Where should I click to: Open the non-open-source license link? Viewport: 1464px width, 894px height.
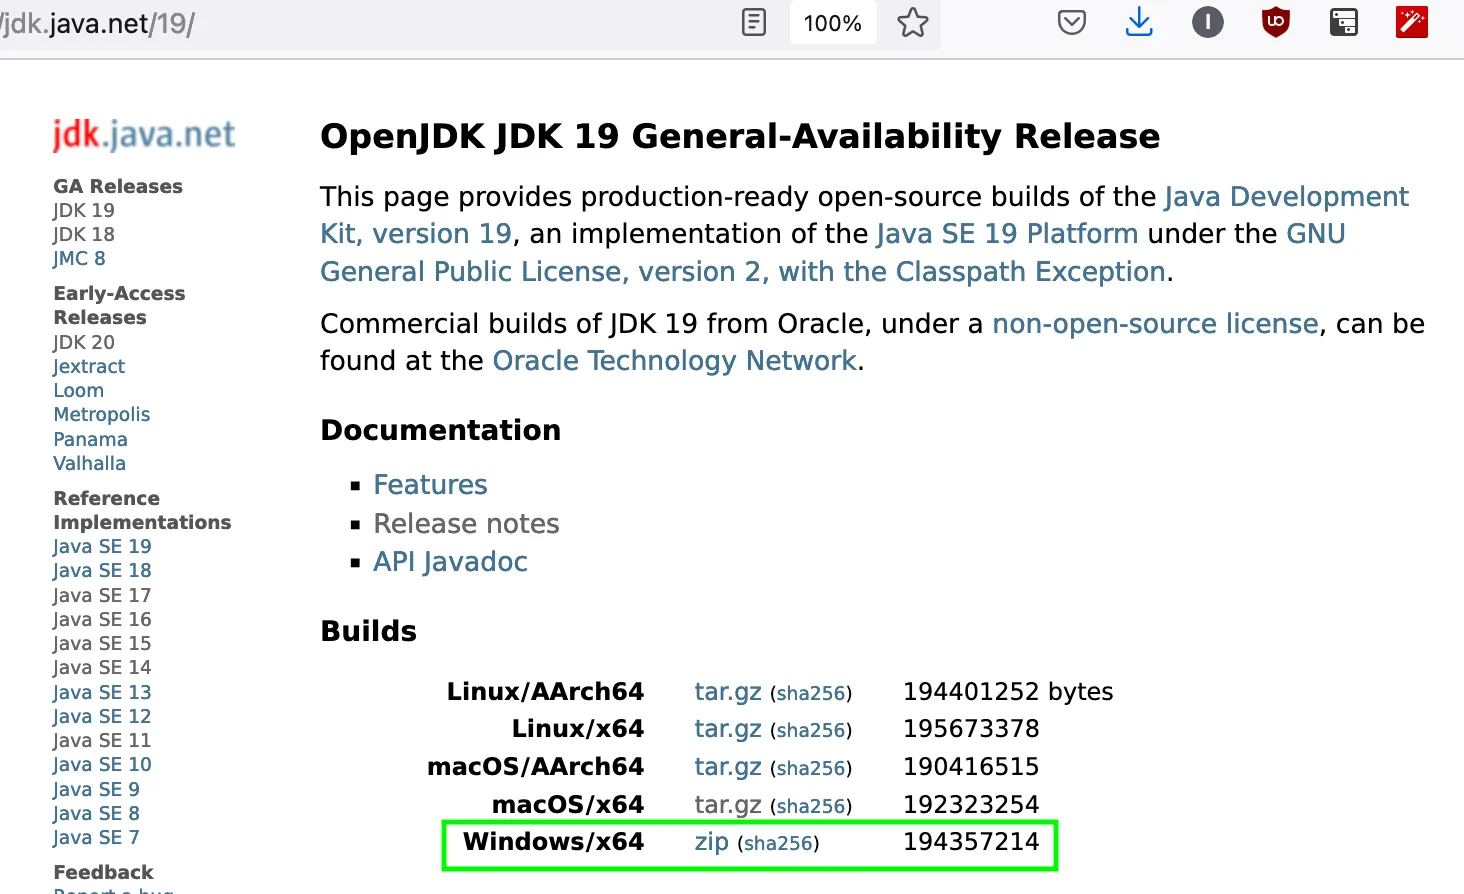[1155, 323]
